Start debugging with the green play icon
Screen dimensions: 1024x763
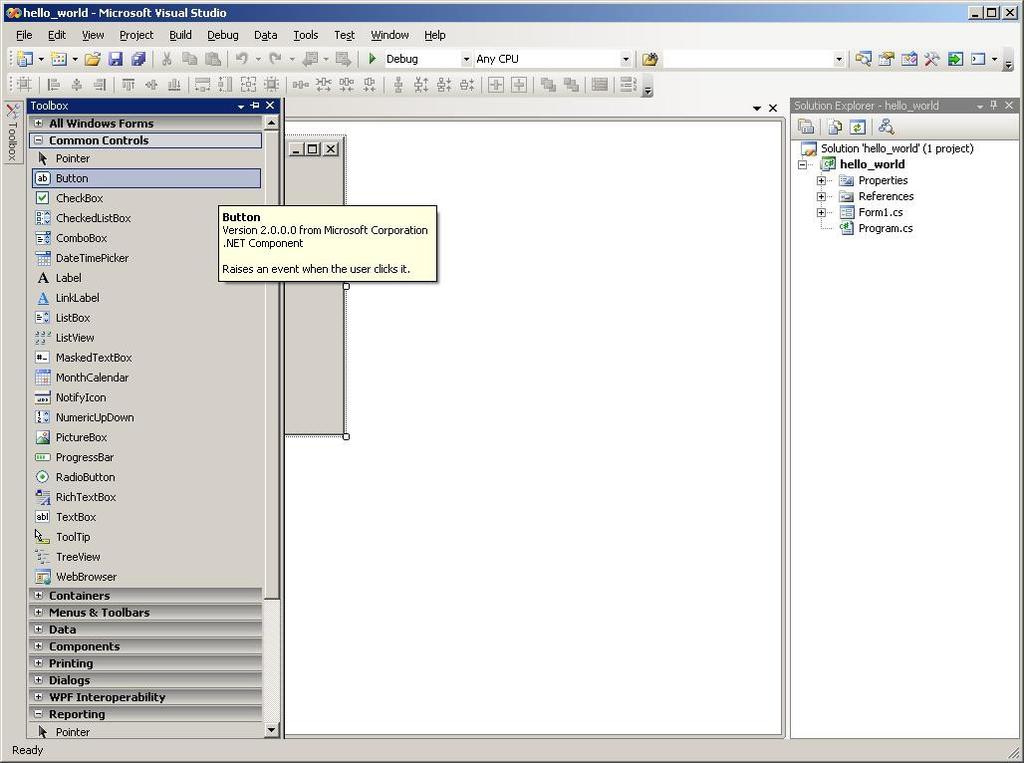(x=372, y=59)
